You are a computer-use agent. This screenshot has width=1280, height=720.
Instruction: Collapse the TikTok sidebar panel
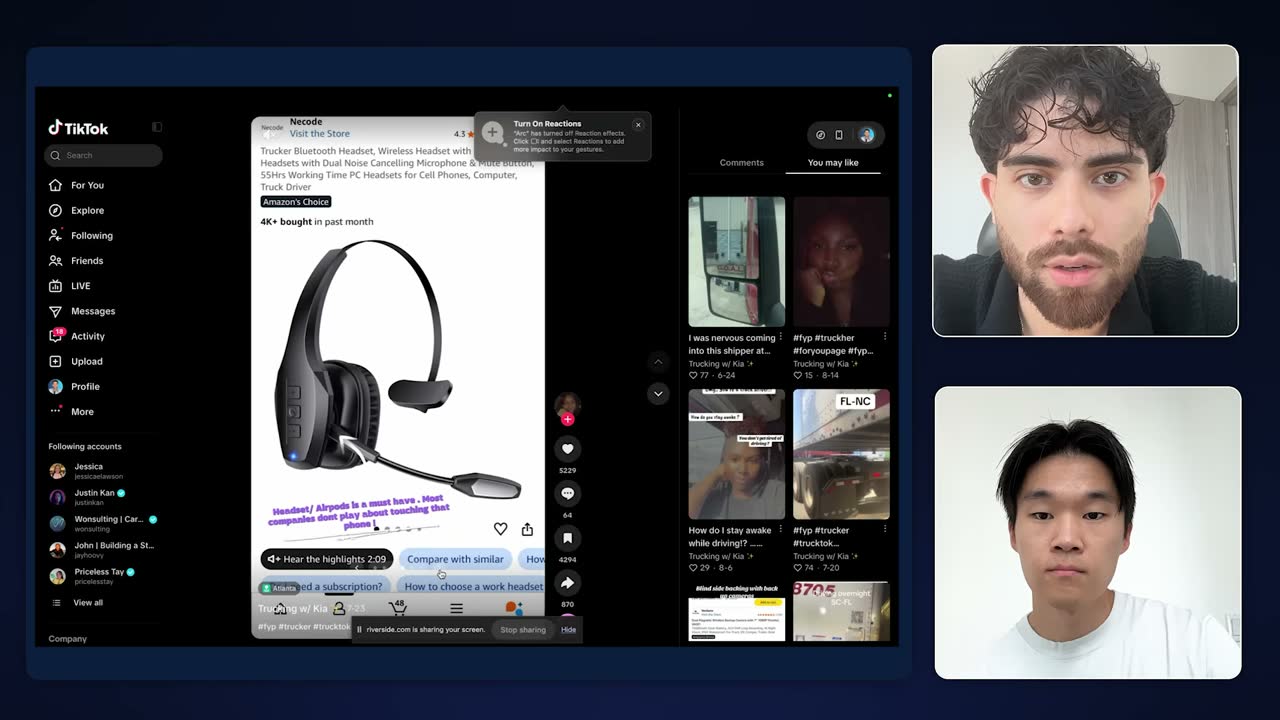(157, 127)
